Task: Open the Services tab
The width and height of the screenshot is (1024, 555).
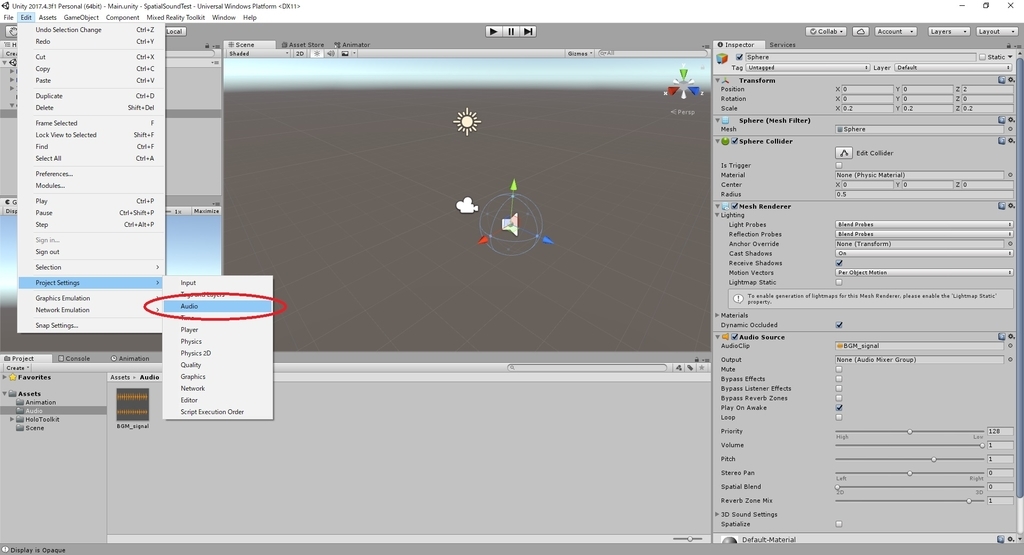Action: (782, 45)
